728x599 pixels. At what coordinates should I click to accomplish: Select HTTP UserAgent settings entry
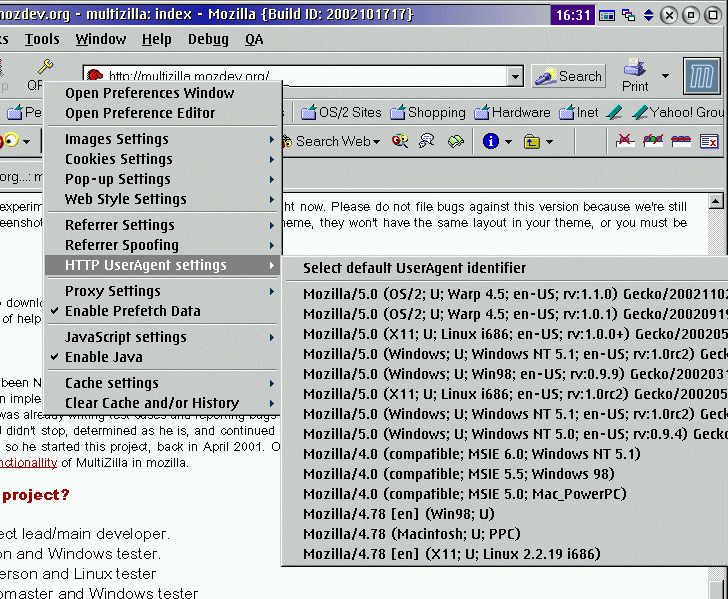[163, 265]
